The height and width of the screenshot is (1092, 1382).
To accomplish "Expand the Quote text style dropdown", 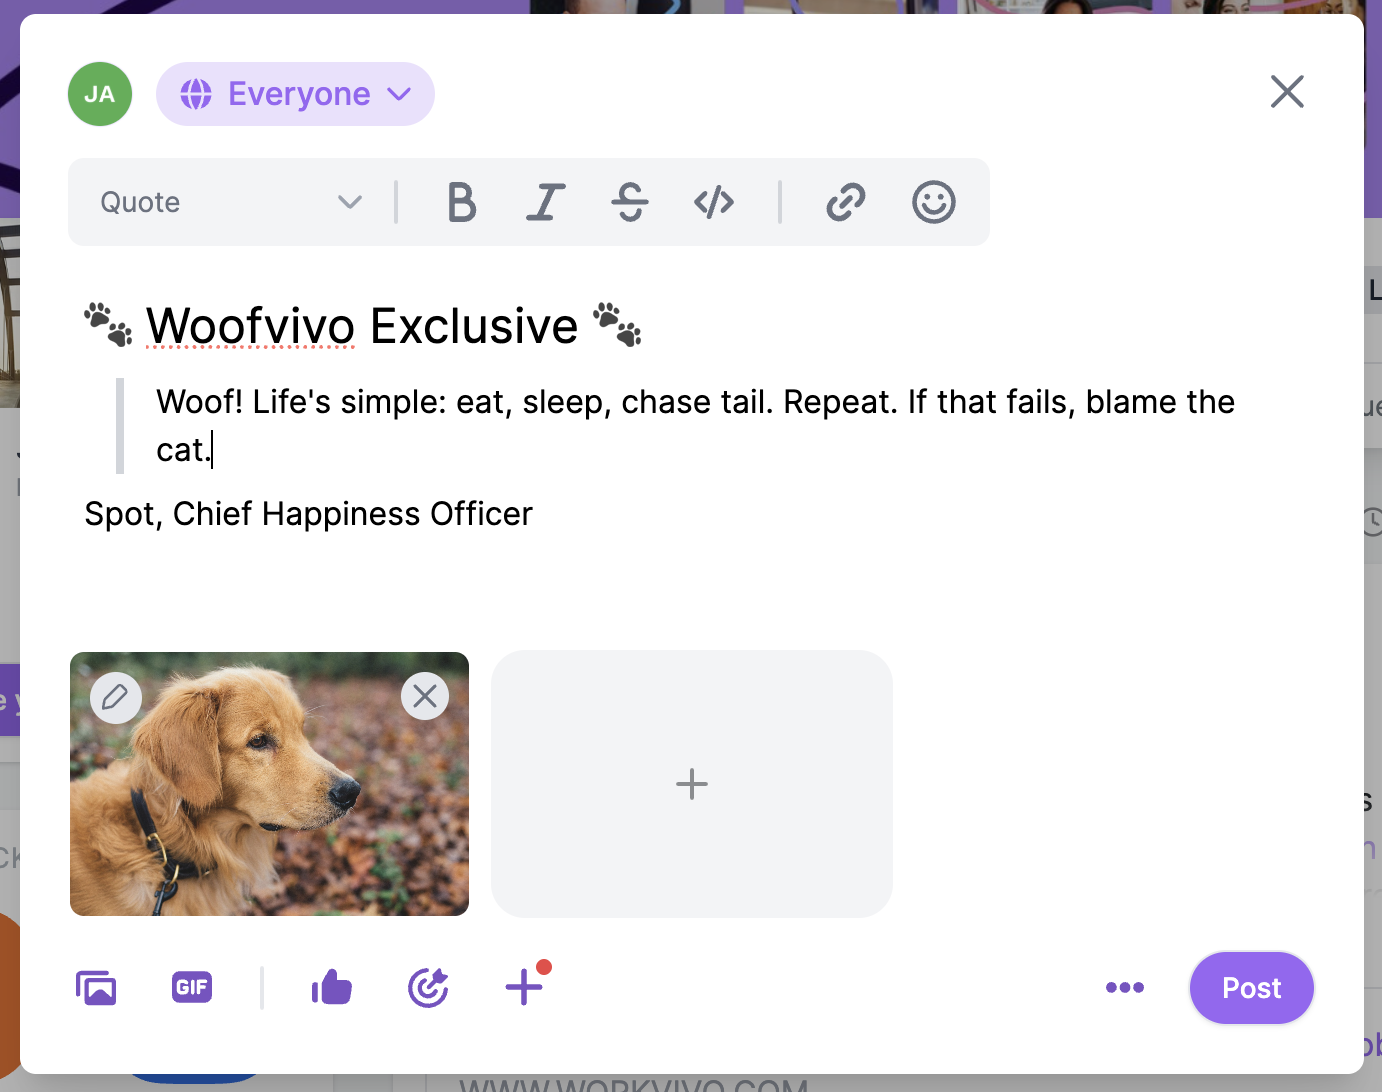I will pos(231,202).
